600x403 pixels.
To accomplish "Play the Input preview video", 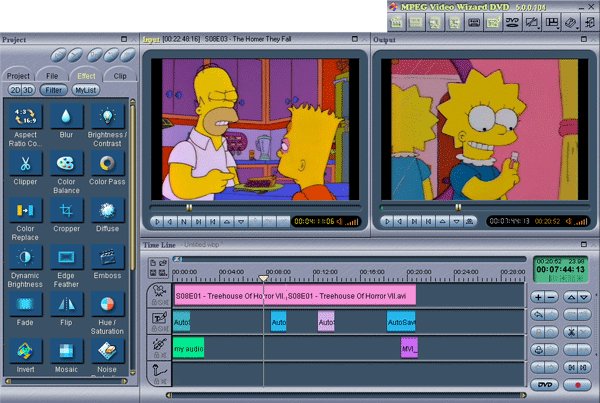I will click(157, 221).
